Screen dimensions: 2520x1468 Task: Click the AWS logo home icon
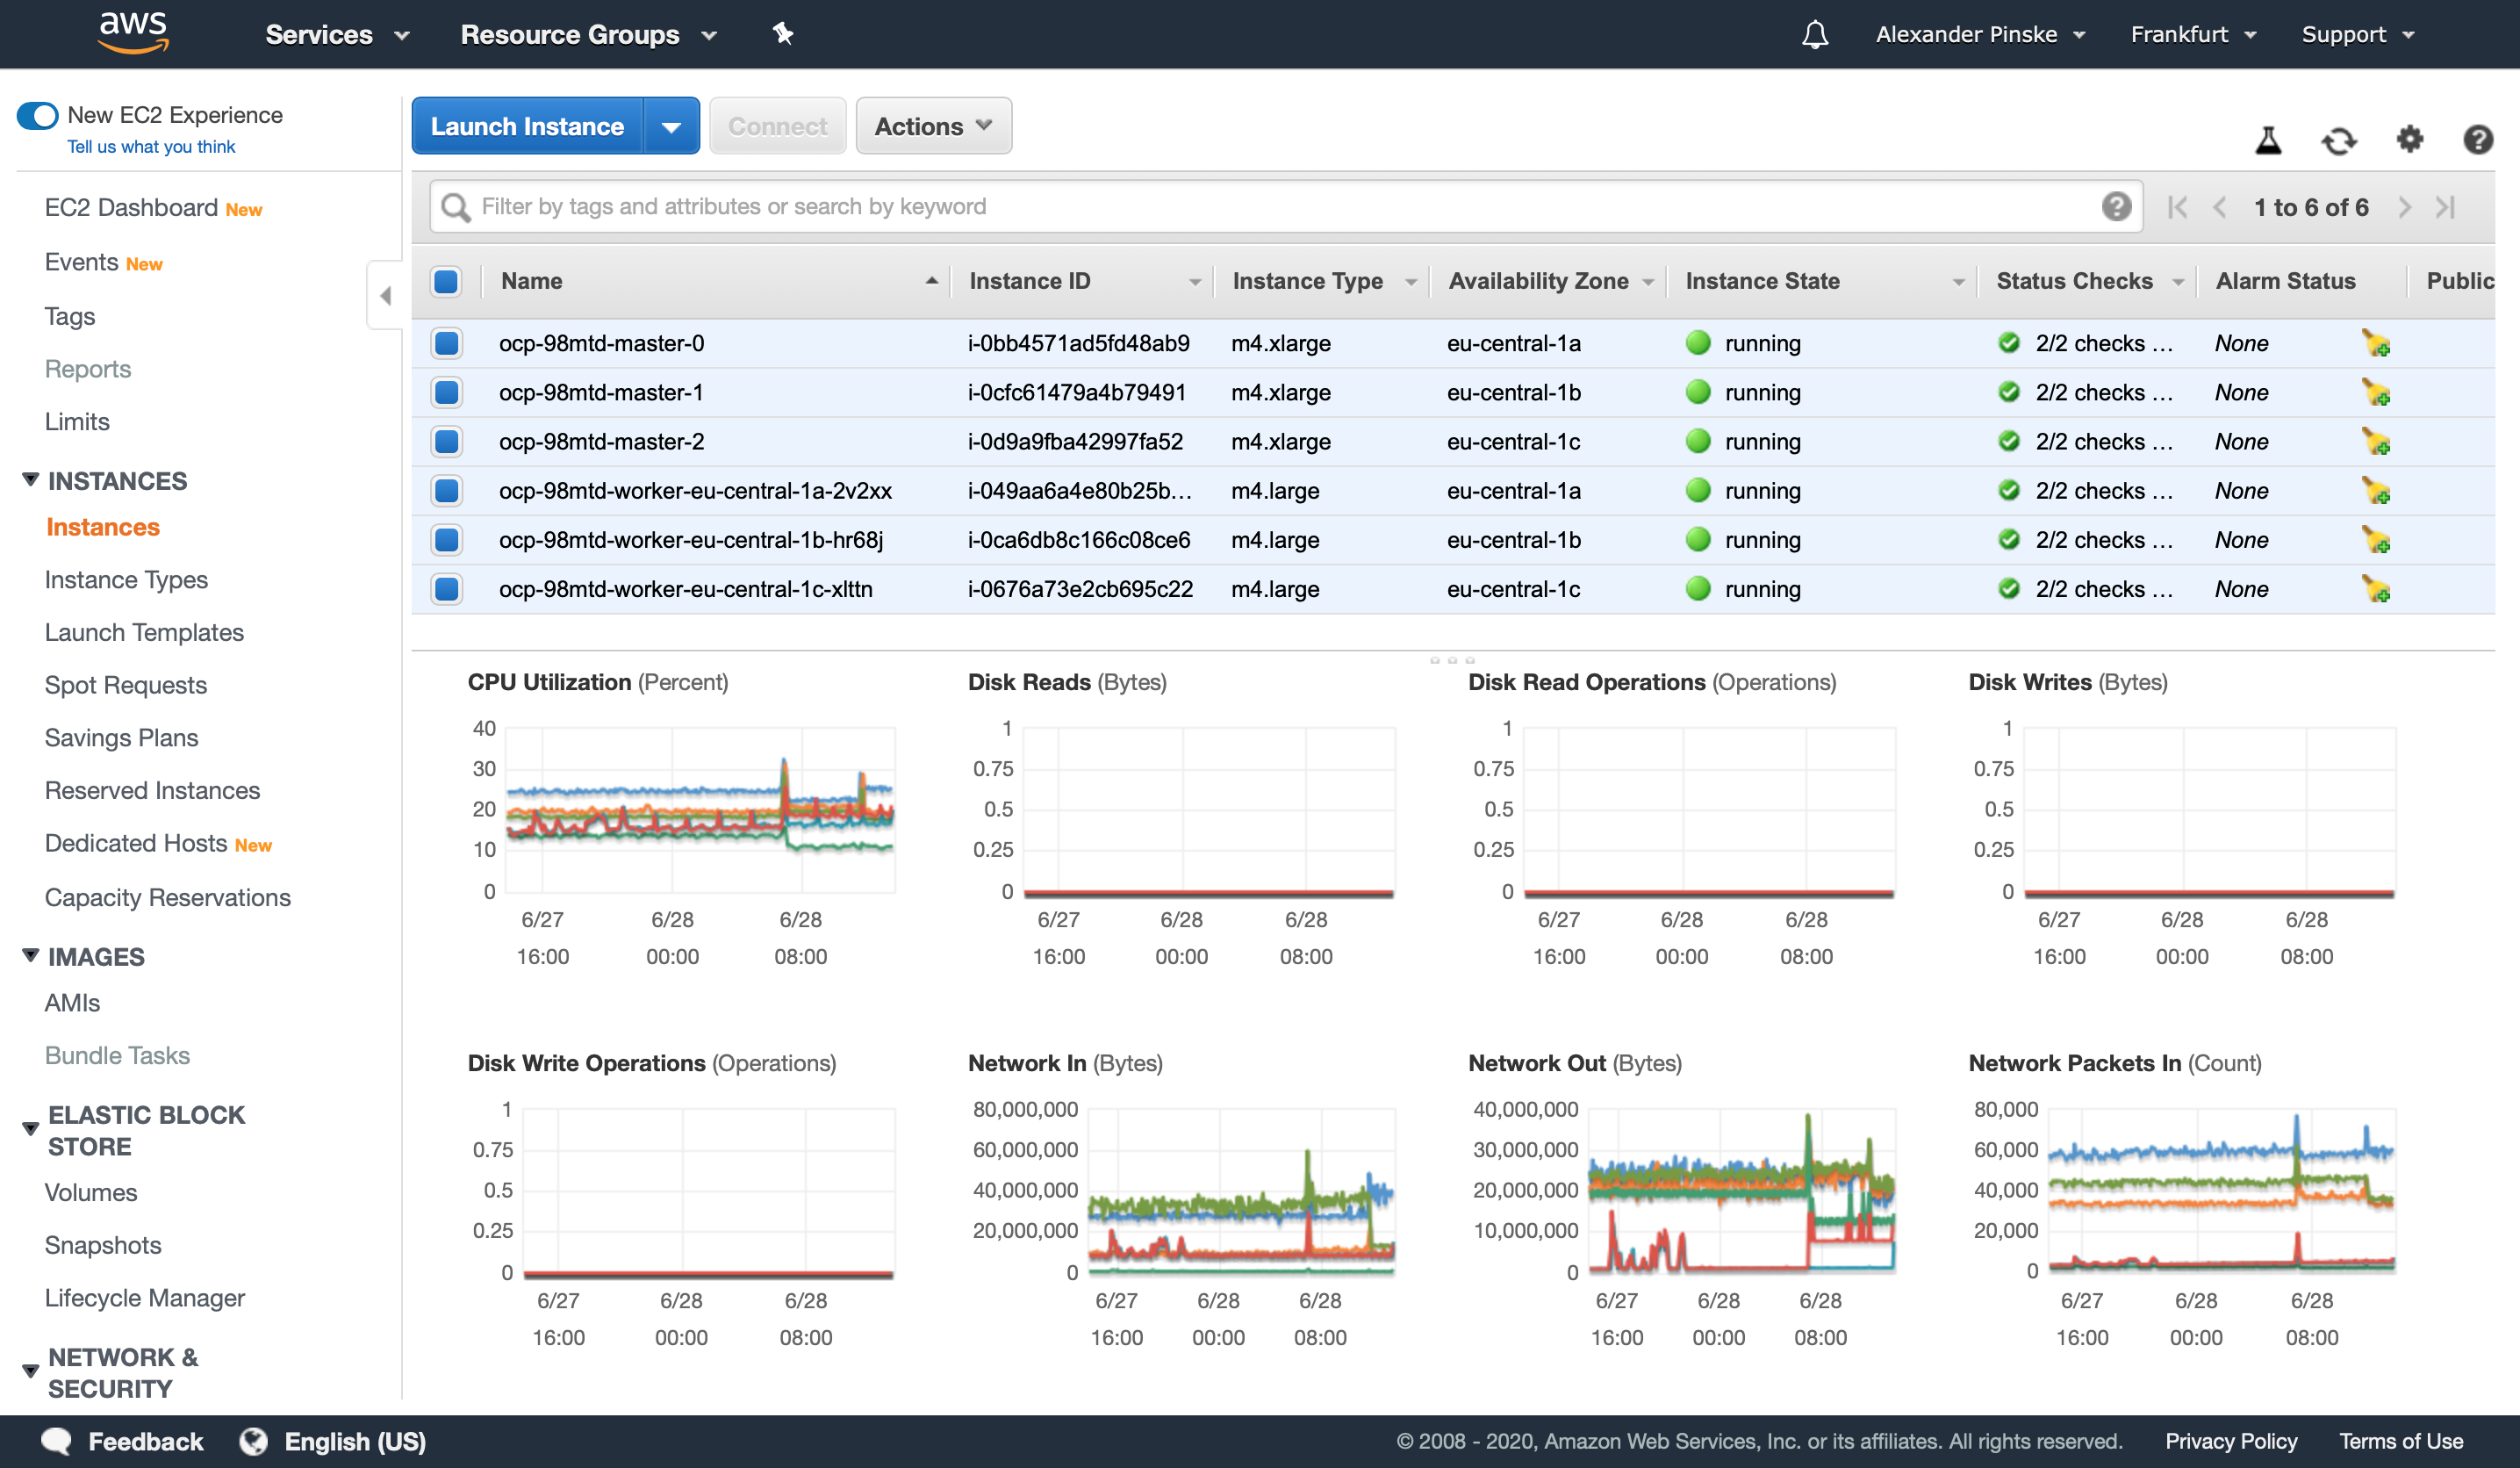(134, 34)
